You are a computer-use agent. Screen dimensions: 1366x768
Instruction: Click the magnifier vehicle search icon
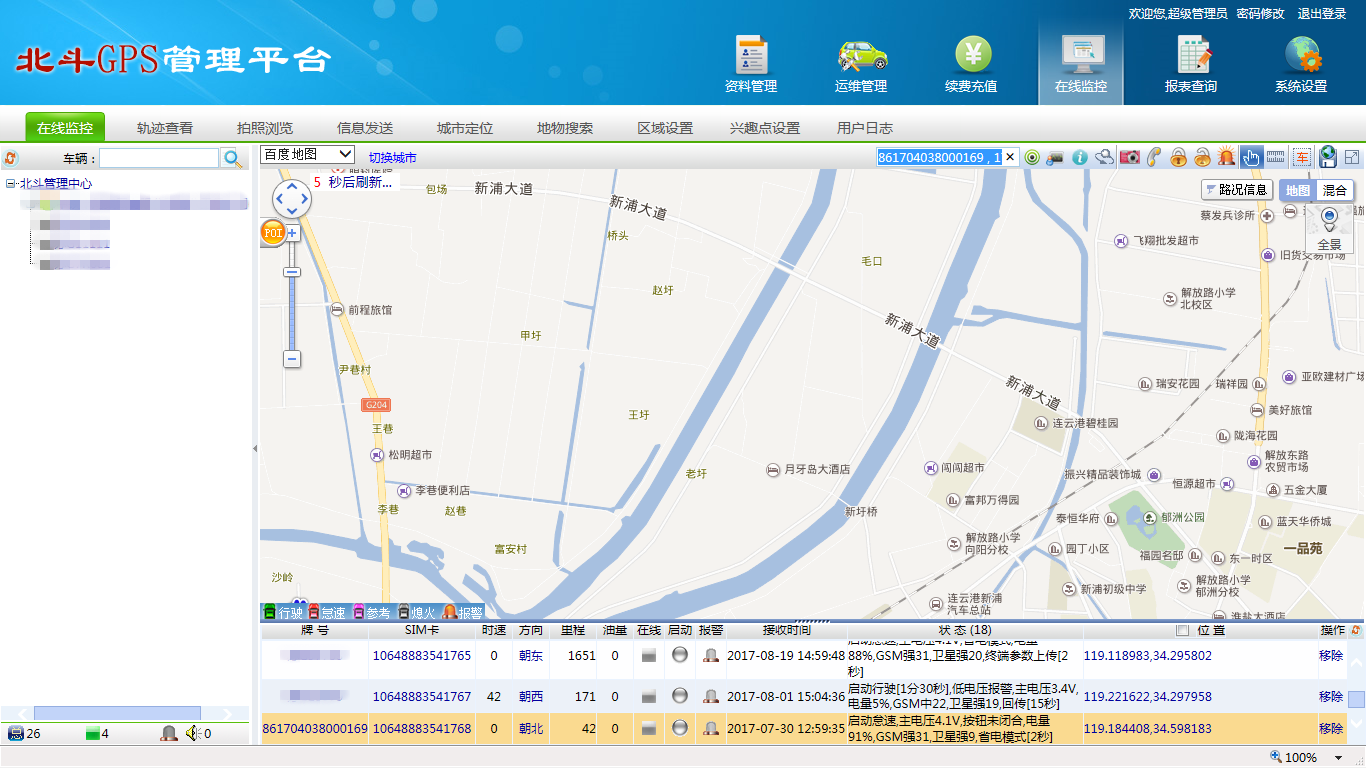pos(233,158)
